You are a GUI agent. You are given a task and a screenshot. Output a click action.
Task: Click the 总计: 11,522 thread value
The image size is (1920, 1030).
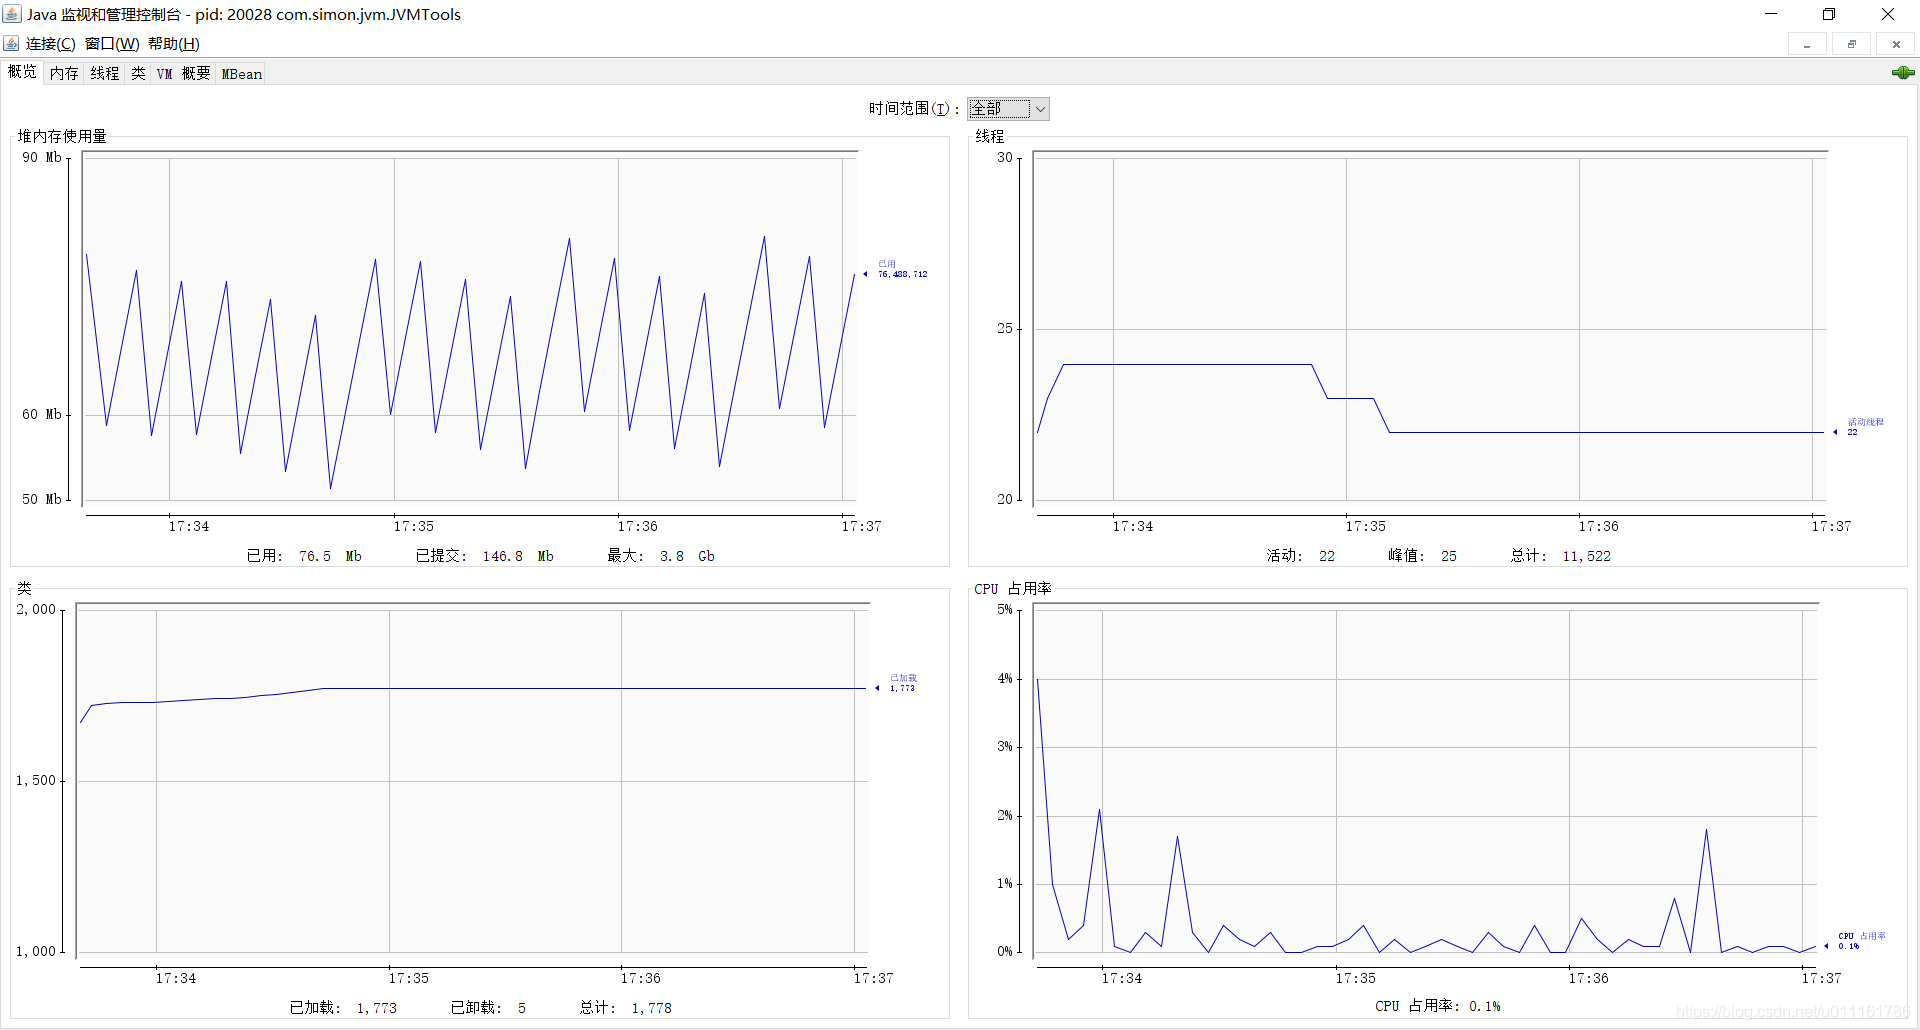(1560, 556)
